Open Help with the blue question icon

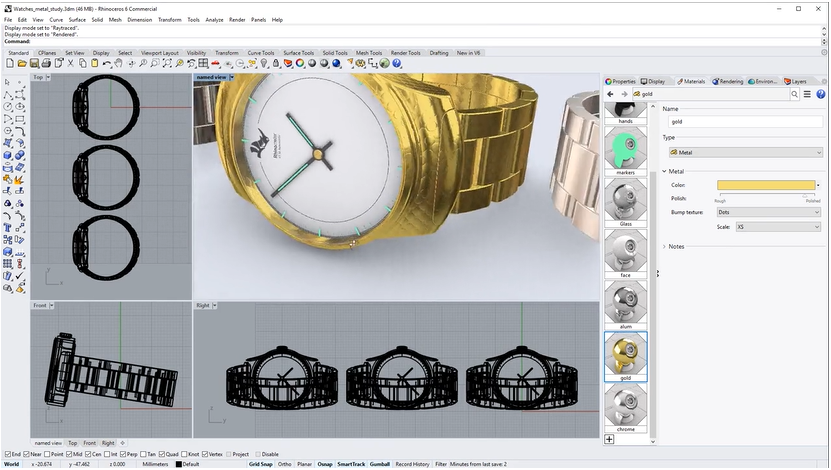(397, 64)
